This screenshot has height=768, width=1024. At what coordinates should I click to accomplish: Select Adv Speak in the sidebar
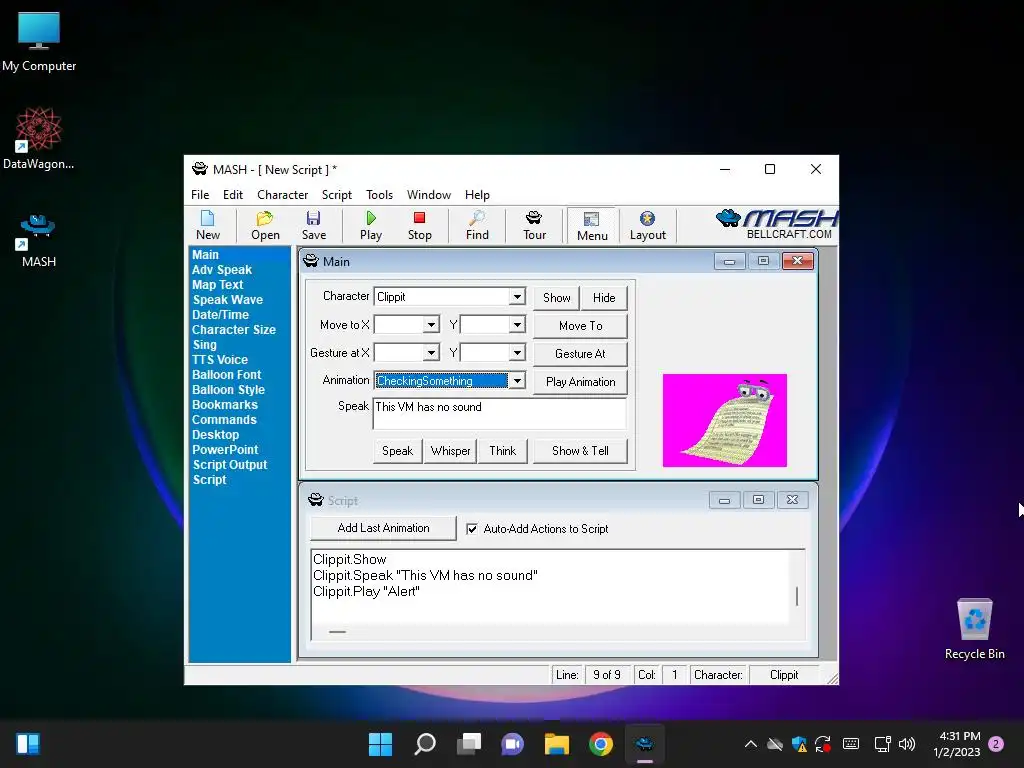tap(222, 270)
